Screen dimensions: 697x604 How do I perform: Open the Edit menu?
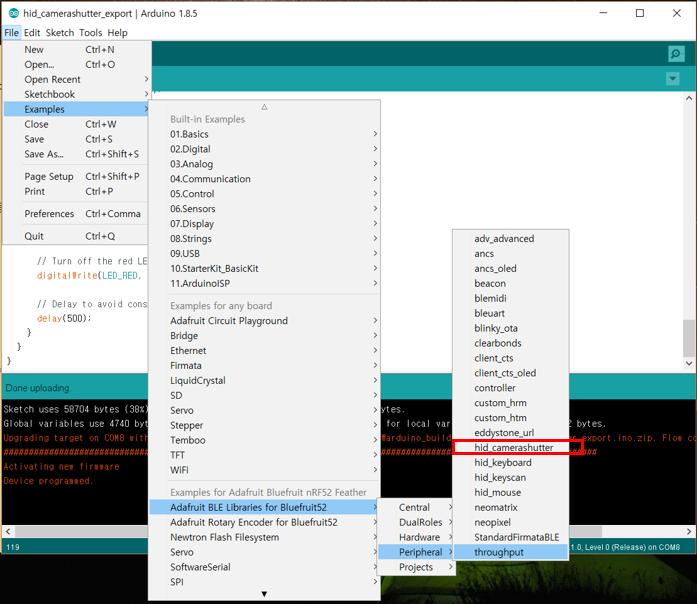tap(33, 33)
